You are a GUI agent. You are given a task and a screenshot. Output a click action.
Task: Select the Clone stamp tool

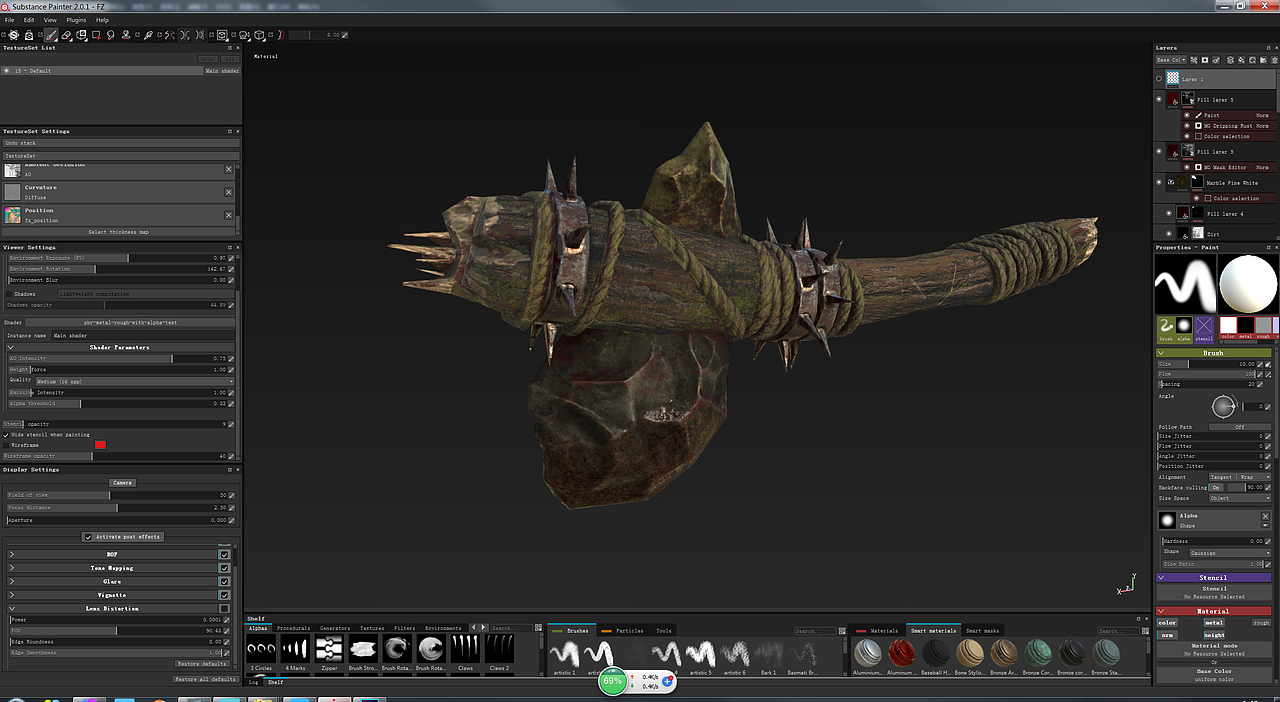pyautogui.click(x=126, y=35)
